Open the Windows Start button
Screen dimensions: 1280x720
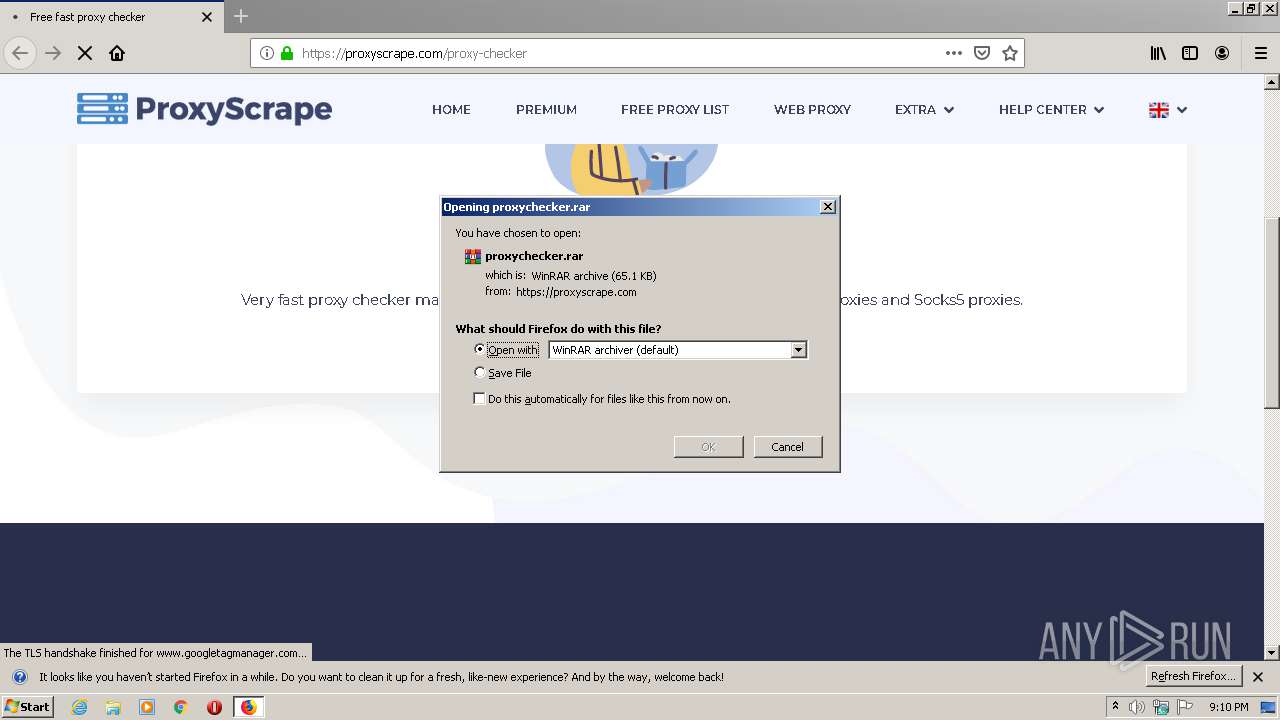click(x=27, y=707)
